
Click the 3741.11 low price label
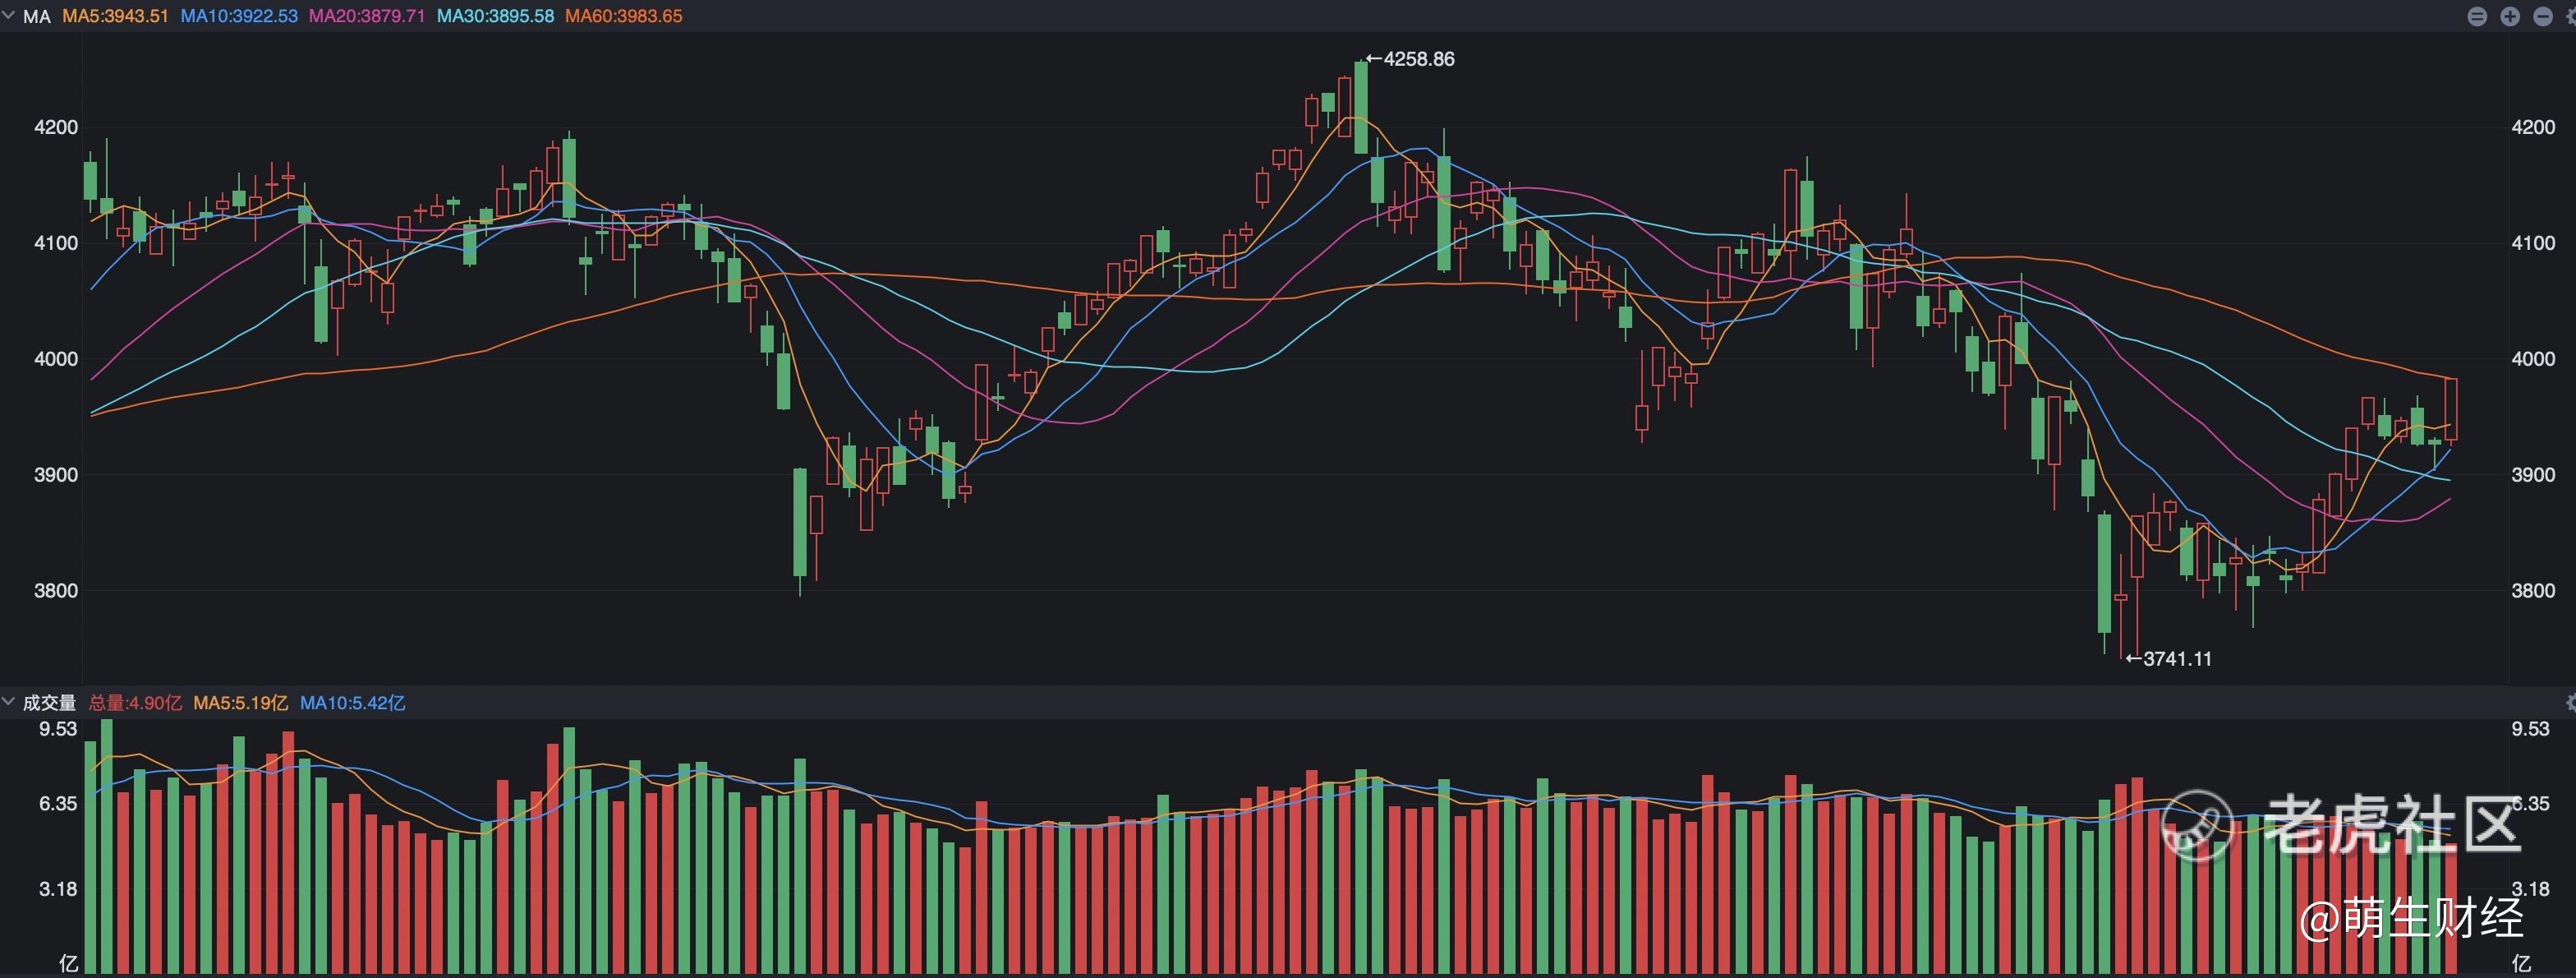coord(2177,659)
